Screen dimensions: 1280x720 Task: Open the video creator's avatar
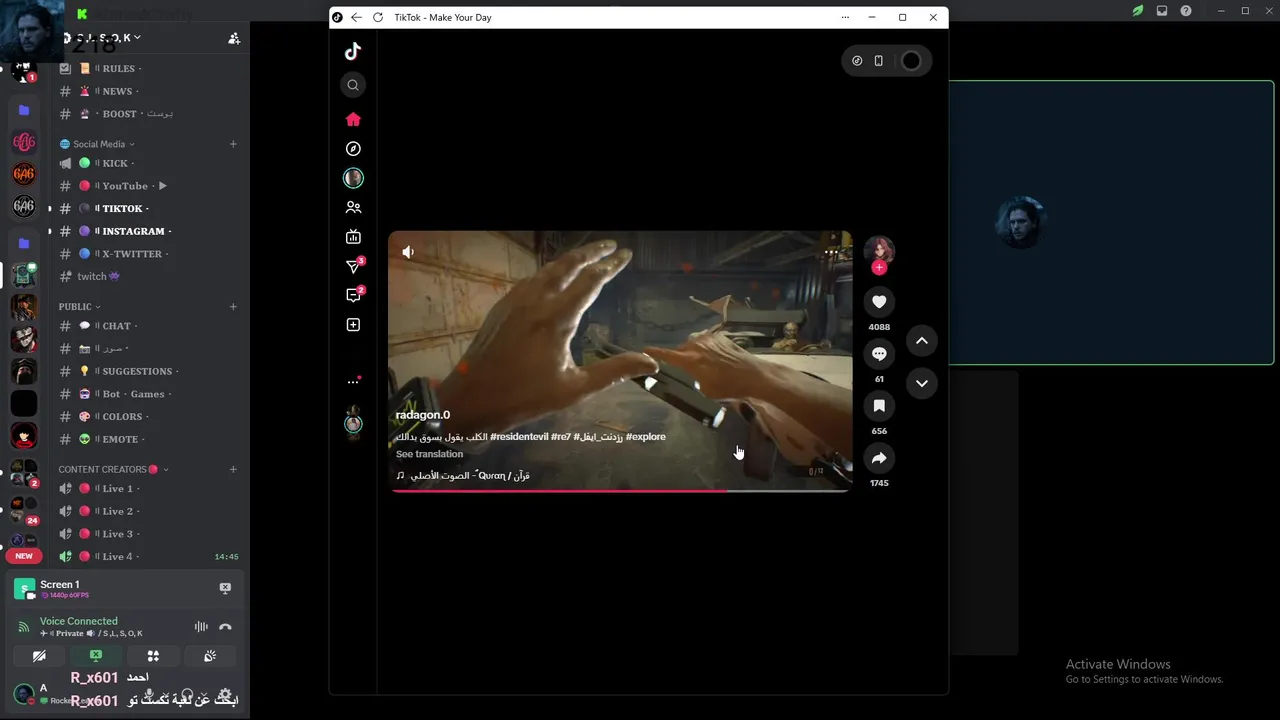pyautogui.click(x=879, y=249)
